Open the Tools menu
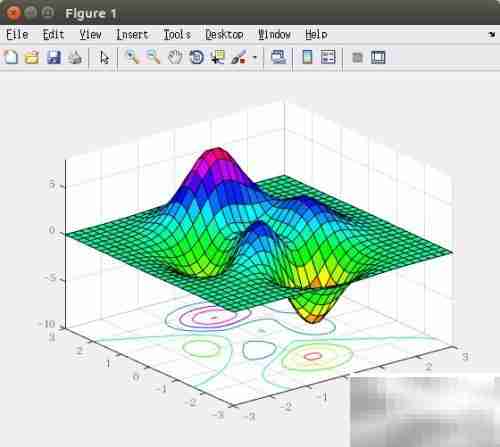 click(177, 35)
